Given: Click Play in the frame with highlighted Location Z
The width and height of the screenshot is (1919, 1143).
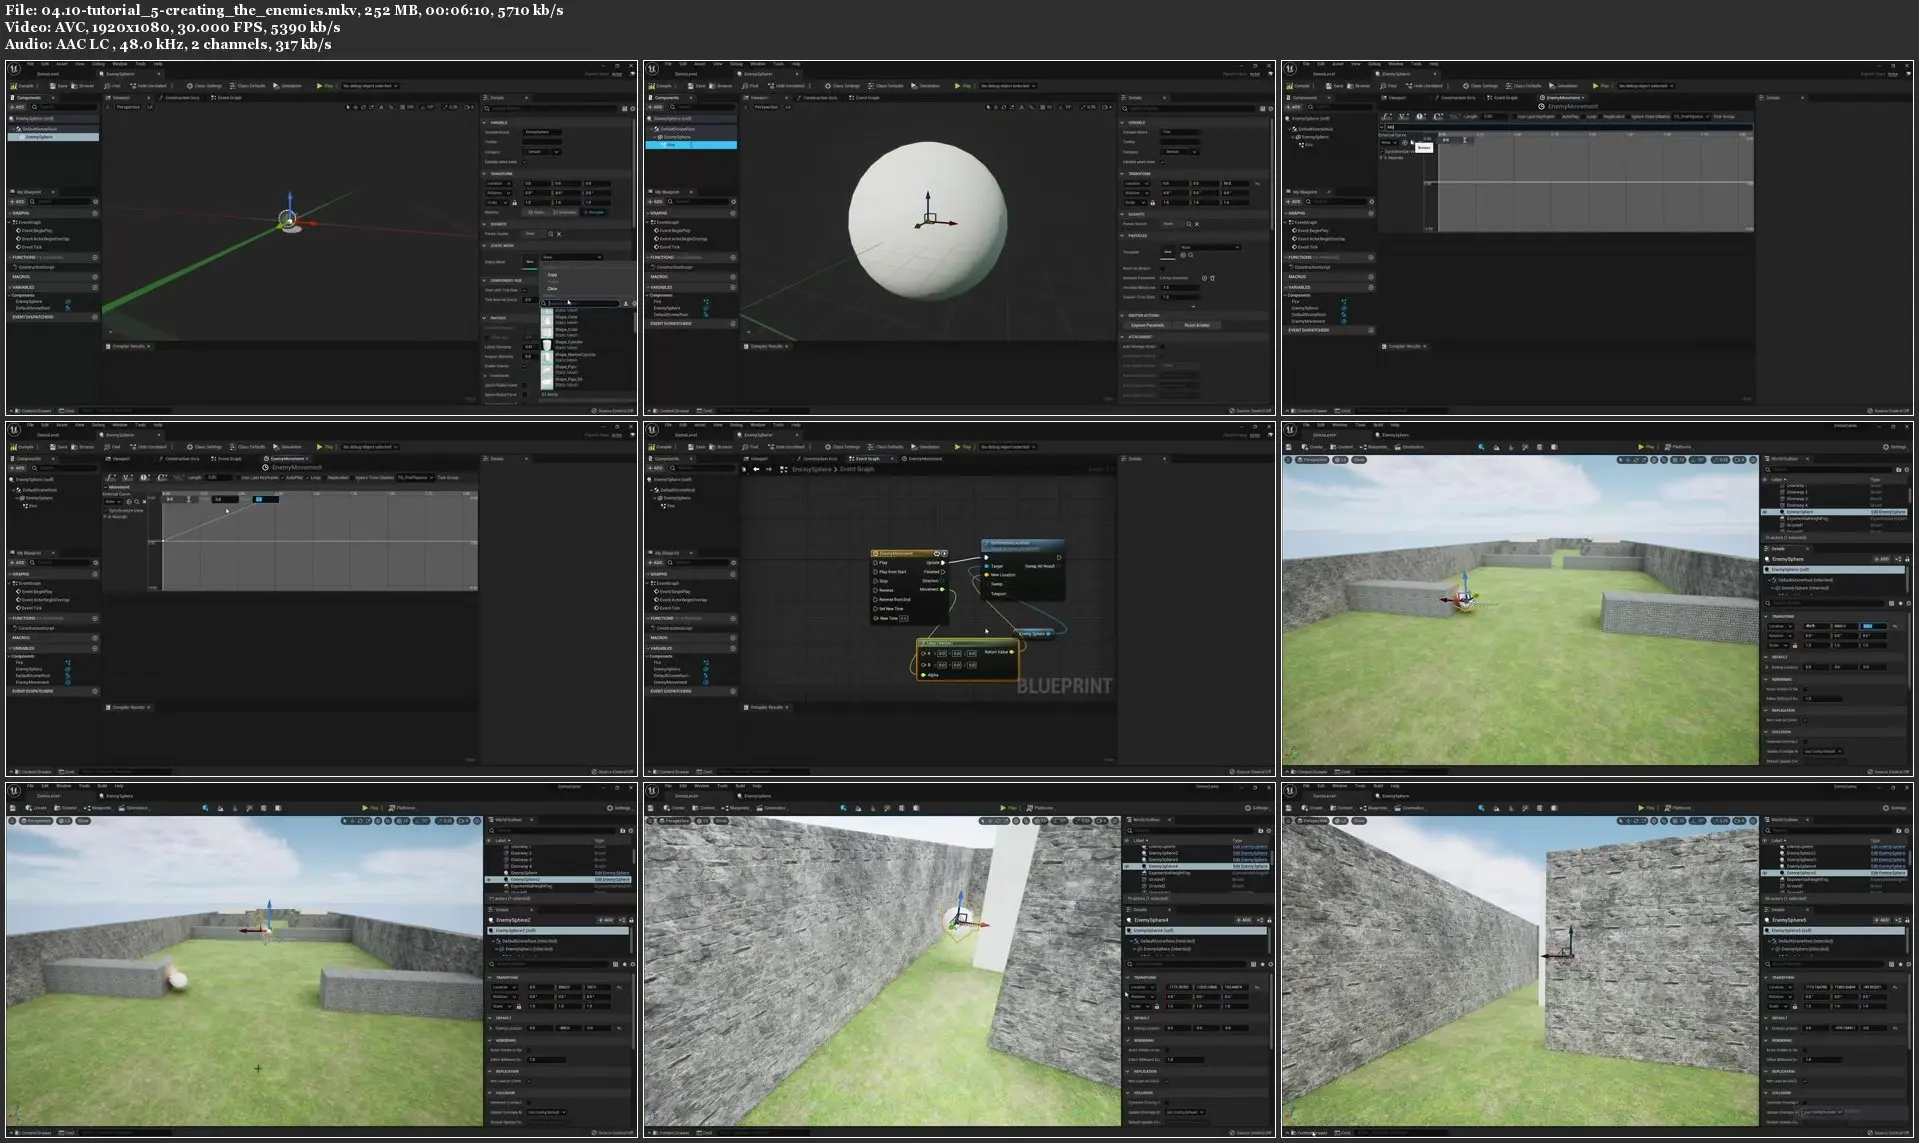Looking at the screenshot, I should point(1646,447).
